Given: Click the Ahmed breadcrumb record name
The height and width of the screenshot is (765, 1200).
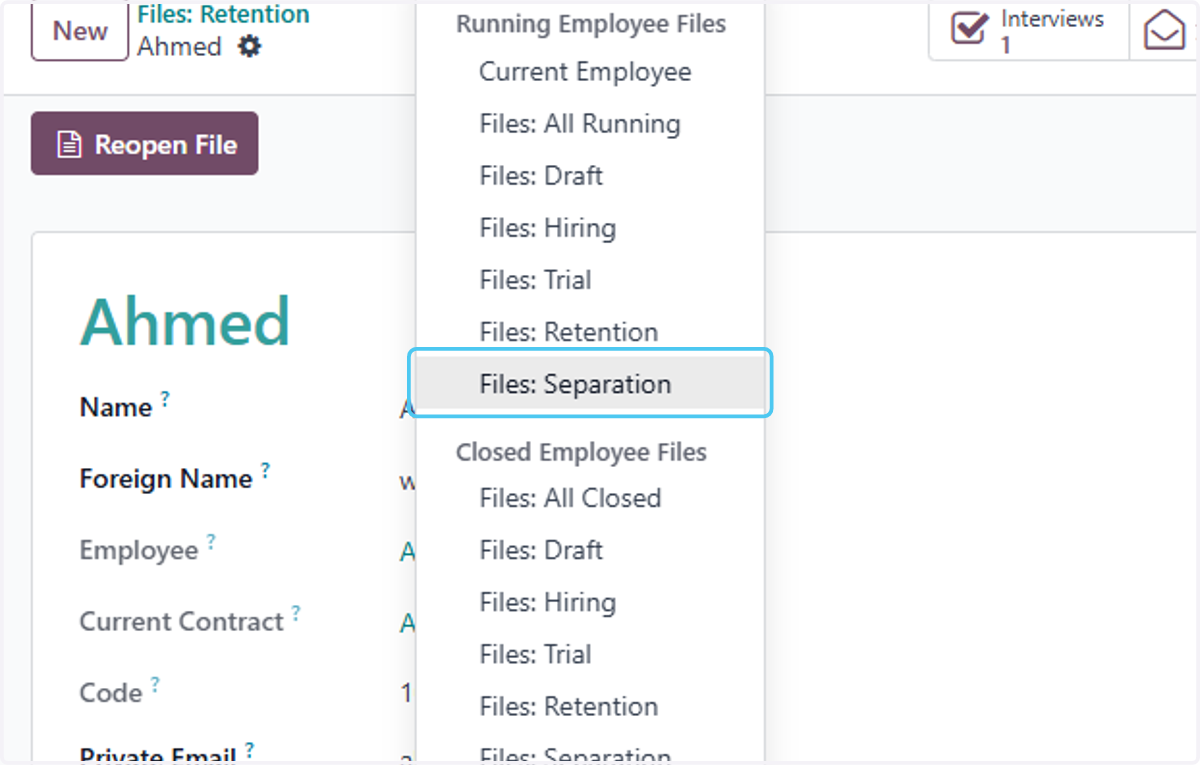Looking at the screenshot, I should (x=179, y=46).
